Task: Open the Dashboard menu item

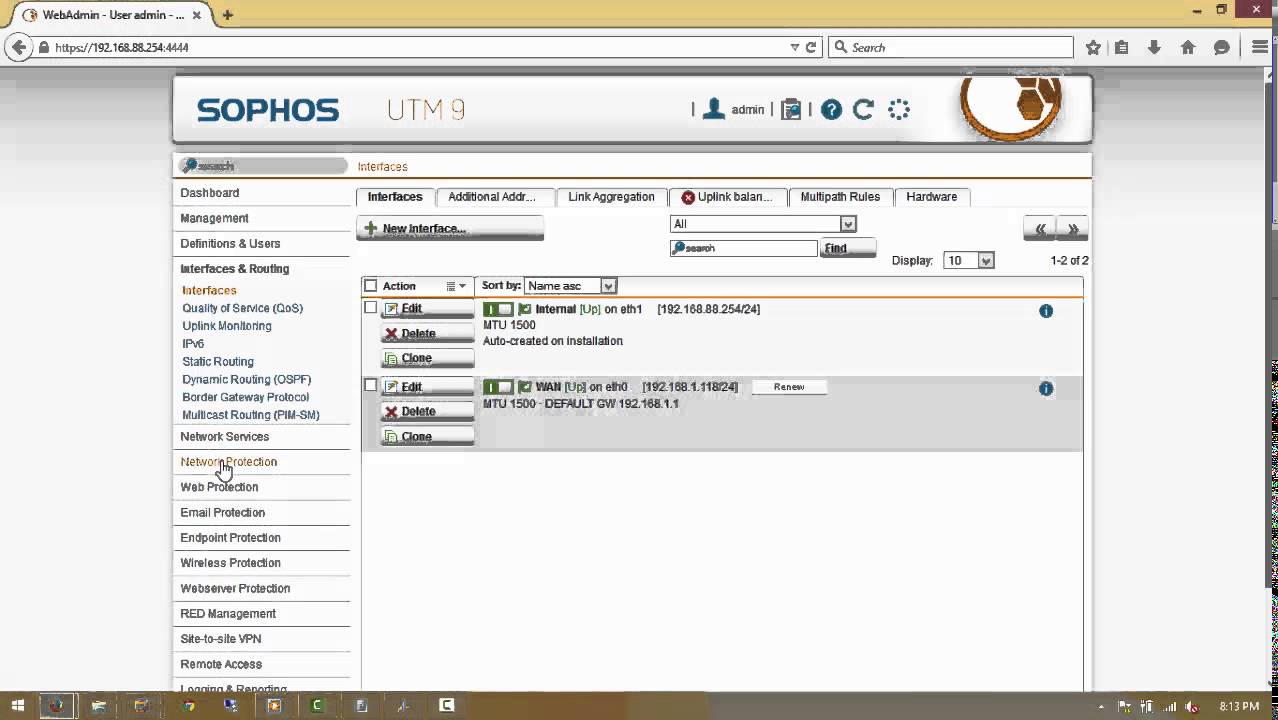Action: (x=209, y=193)
